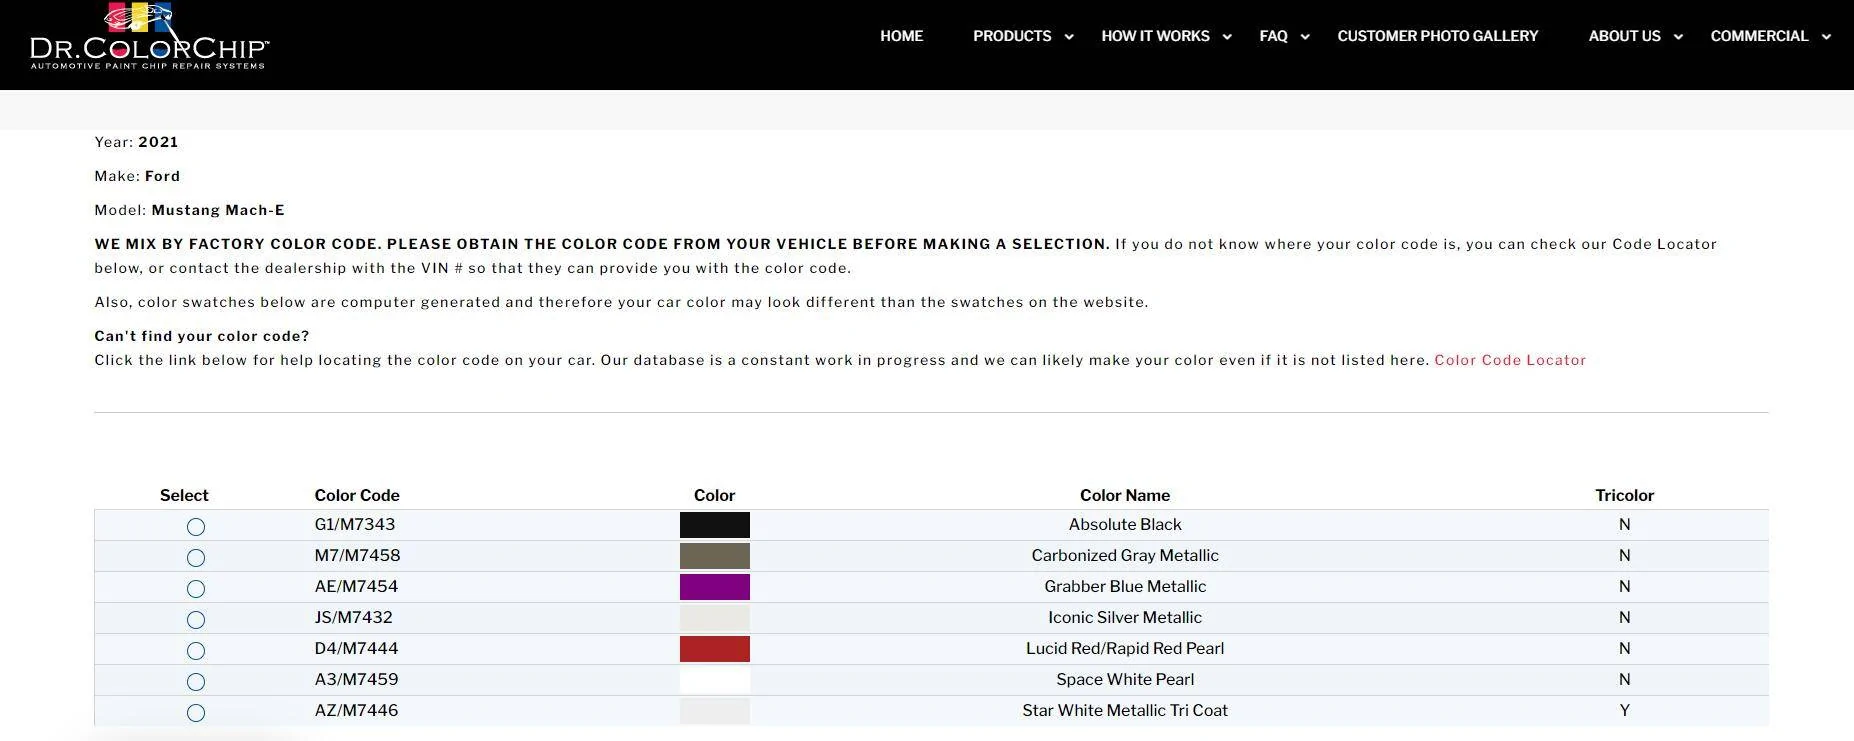Image resolution: width=1854 pixels, height=741 pixels.
Task: Click the Absolute Black color name
Action: pos(1125,524)
